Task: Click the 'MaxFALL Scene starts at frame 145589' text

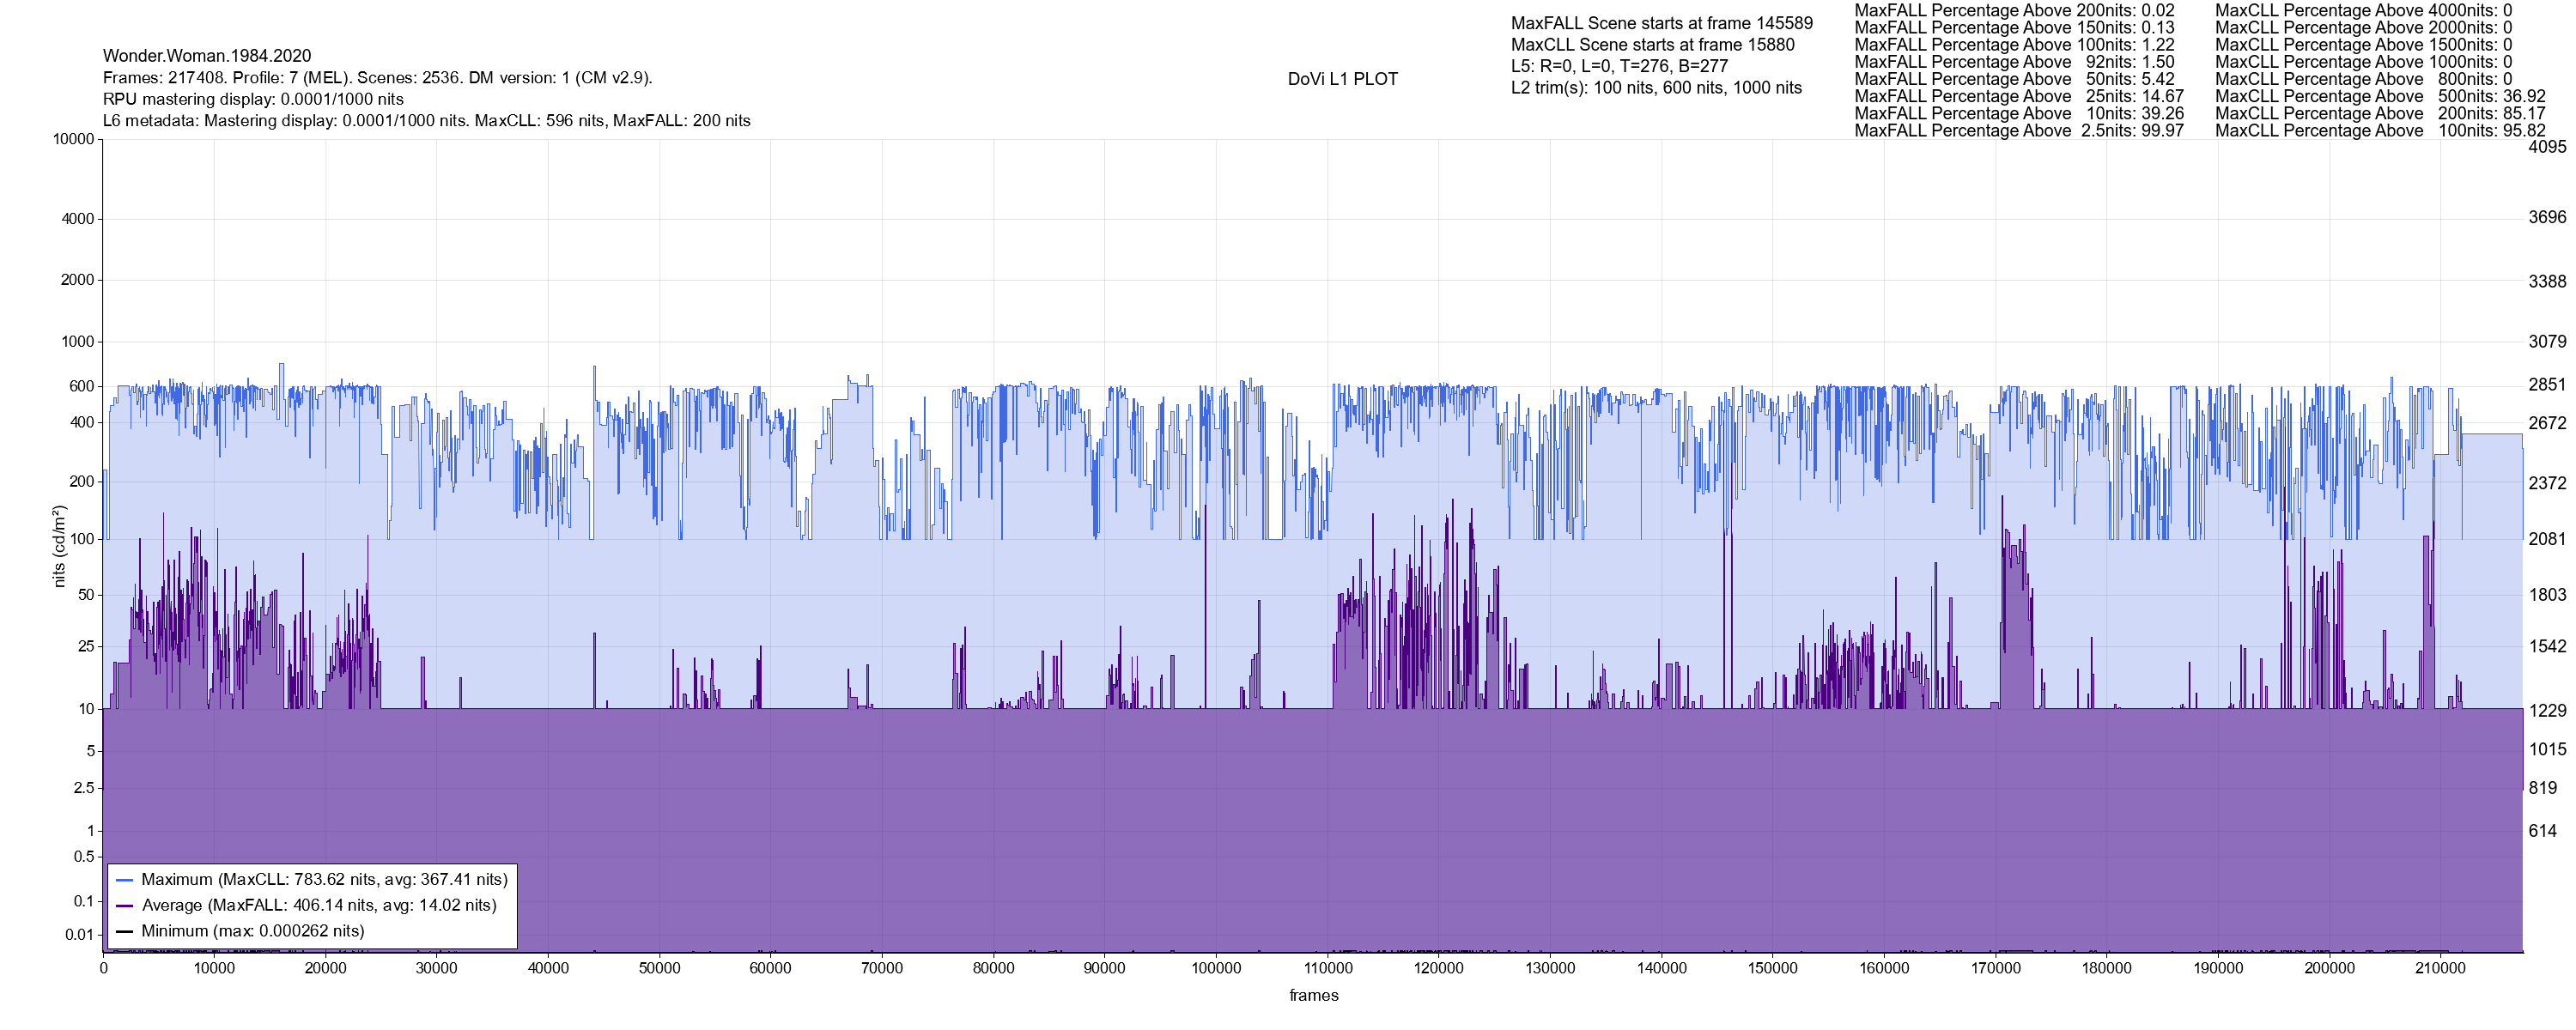Action: point(1661,23)
